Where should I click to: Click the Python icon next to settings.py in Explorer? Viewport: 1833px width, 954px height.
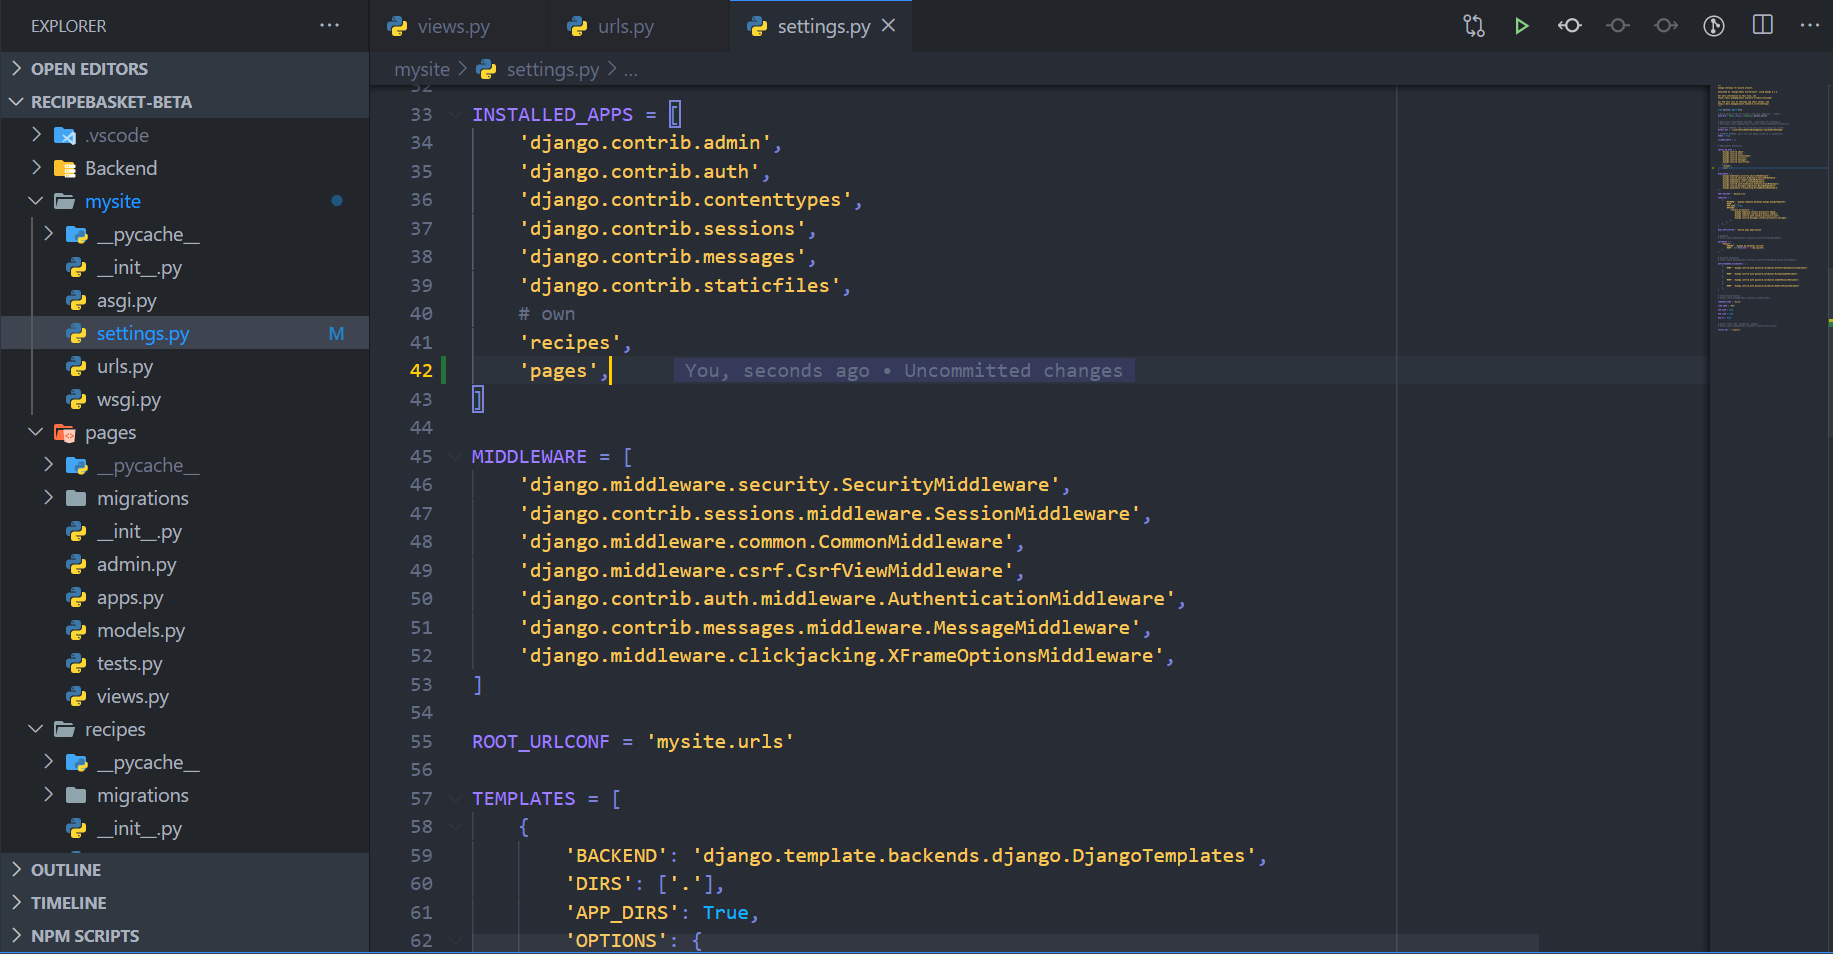coord(77,333)
